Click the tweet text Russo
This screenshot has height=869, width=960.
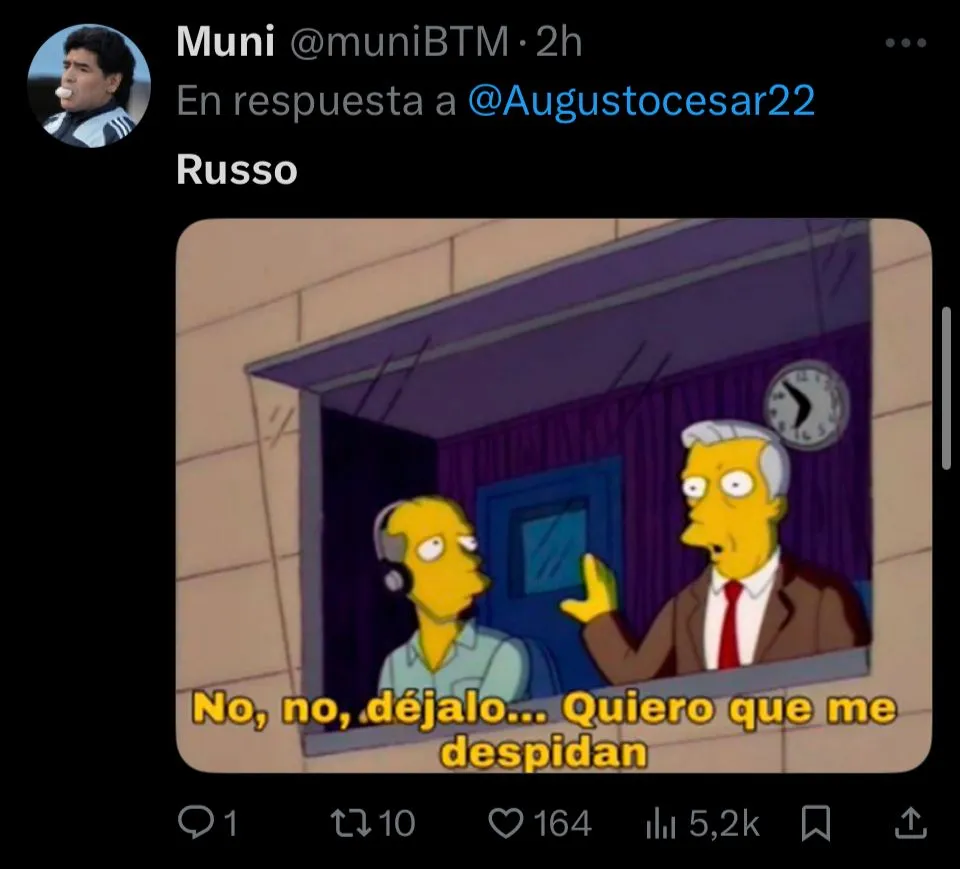[x=237, y=170]
